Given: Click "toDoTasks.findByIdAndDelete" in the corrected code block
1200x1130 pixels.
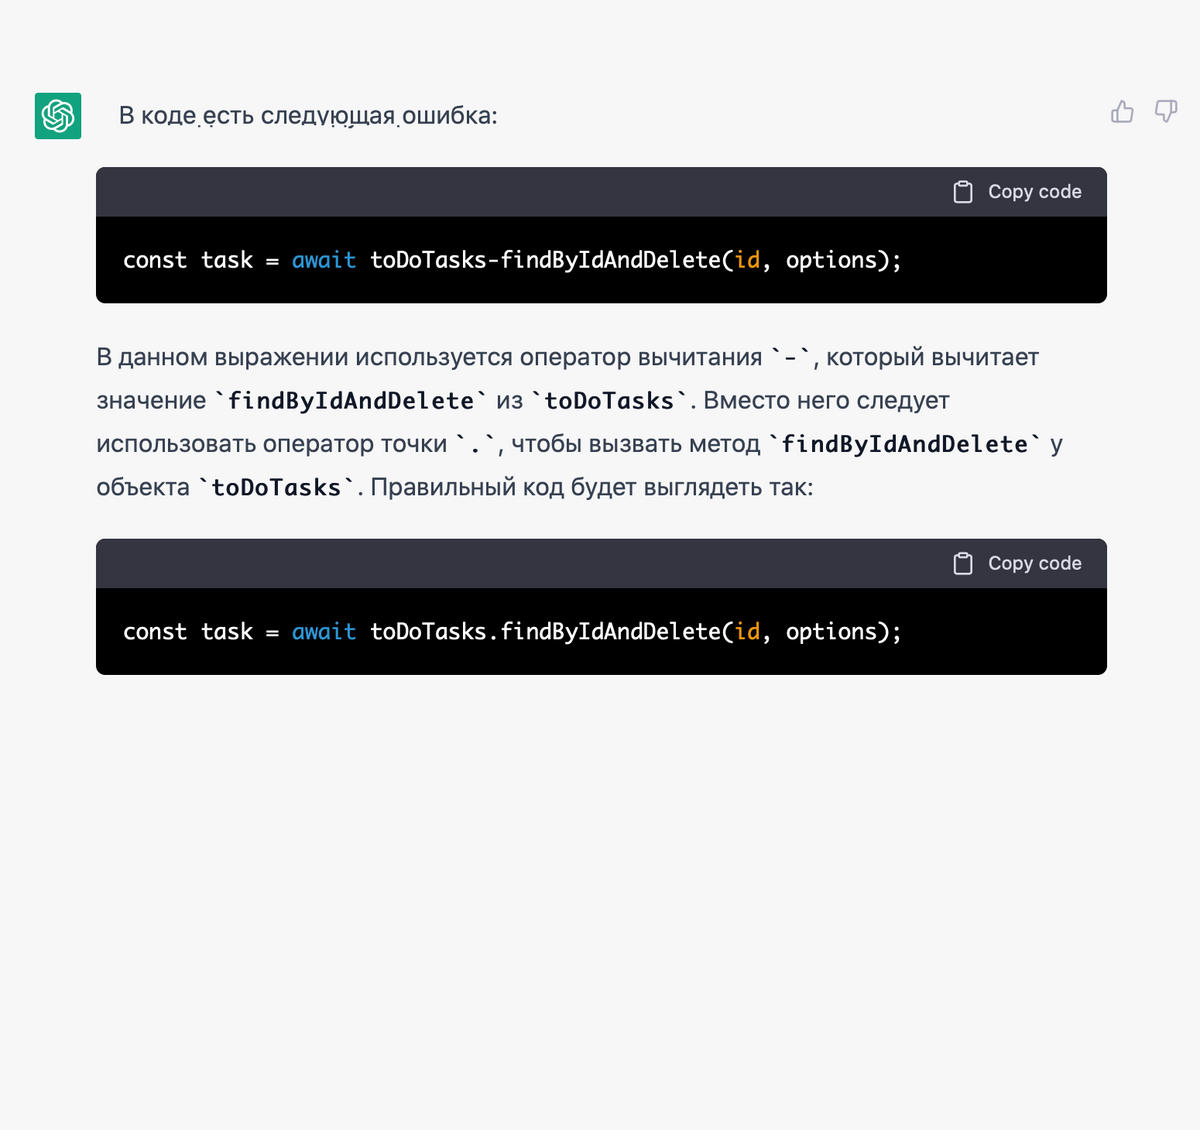Looking at the screenshot, I should pos(545,632).
